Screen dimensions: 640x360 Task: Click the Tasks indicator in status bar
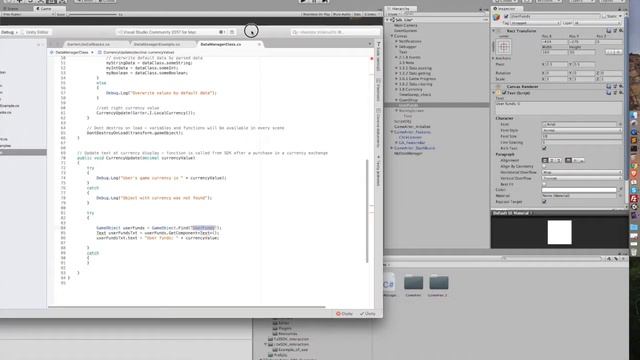[367, 314]
